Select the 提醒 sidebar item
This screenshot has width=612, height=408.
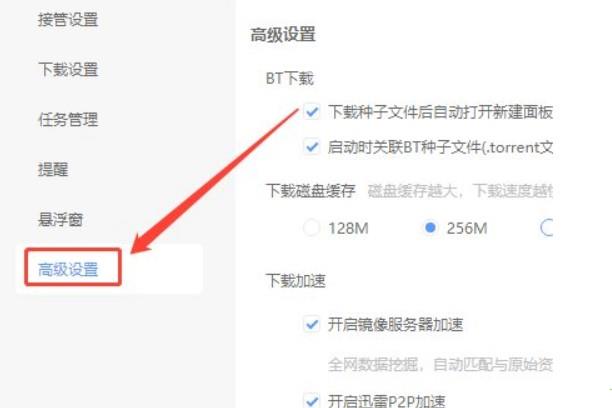[x=53, y=169]
